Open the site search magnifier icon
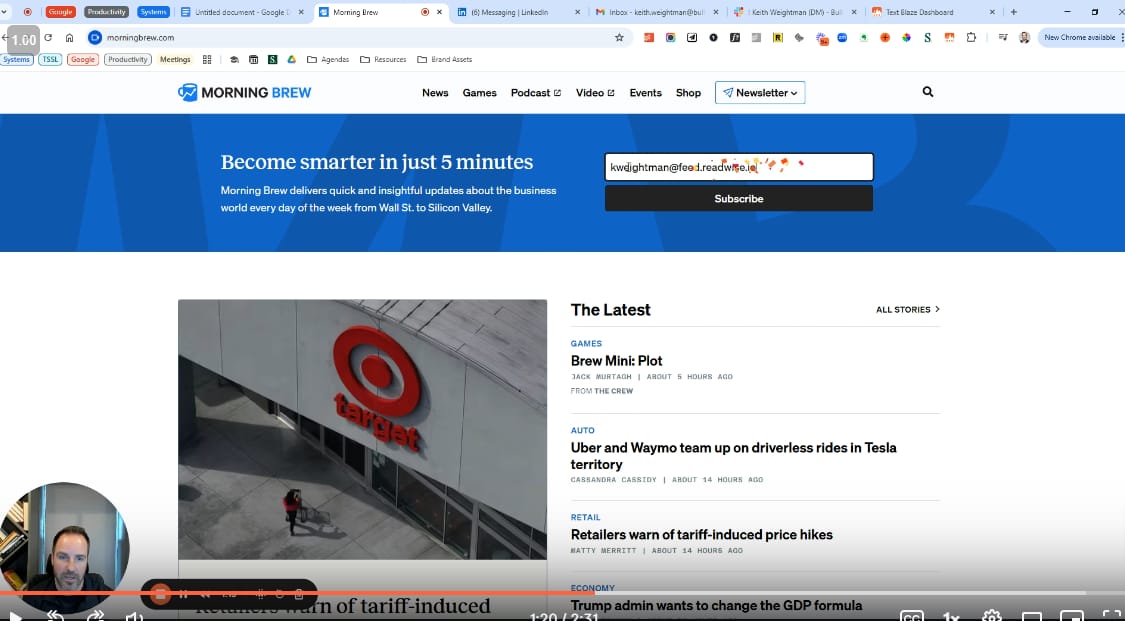 pyautogui.click(x=927, y=92)
